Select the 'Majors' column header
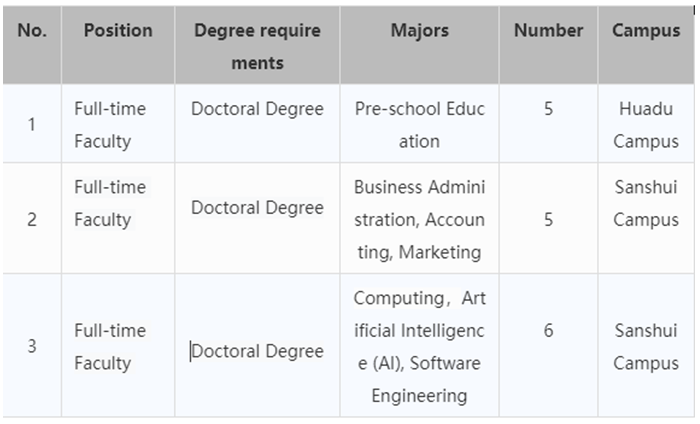The width and height of the screenshot is (700, 424). (420, 45)
